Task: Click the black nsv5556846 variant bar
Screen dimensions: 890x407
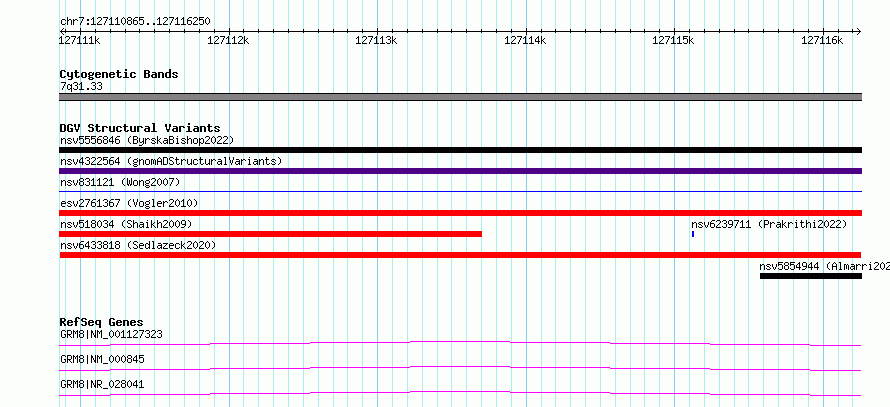Action: point(460,150)
